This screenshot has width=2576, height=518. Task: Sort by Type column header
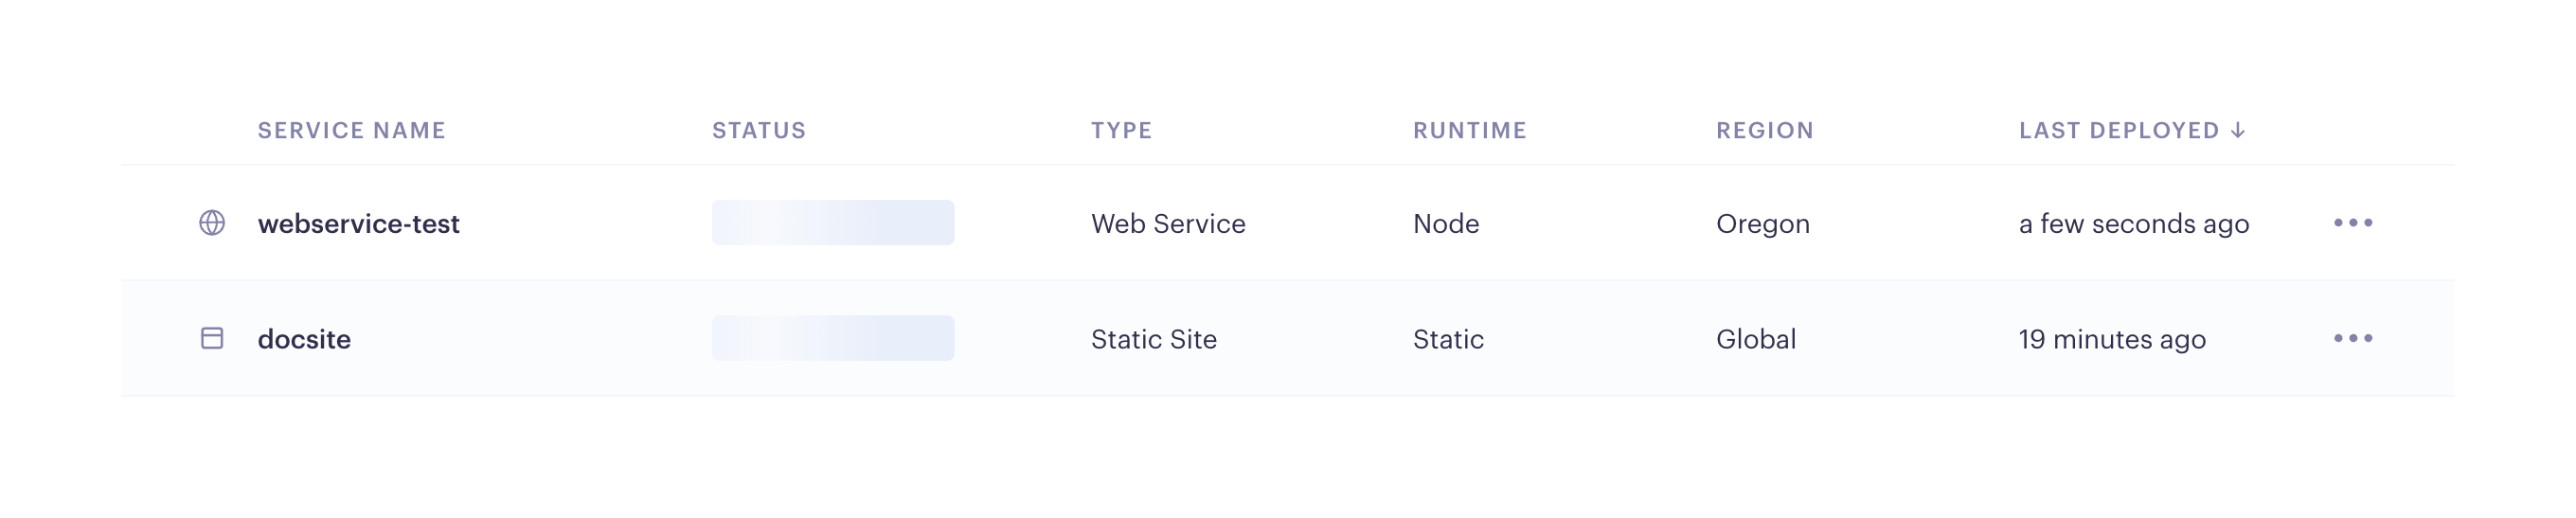click(1121, 130)
